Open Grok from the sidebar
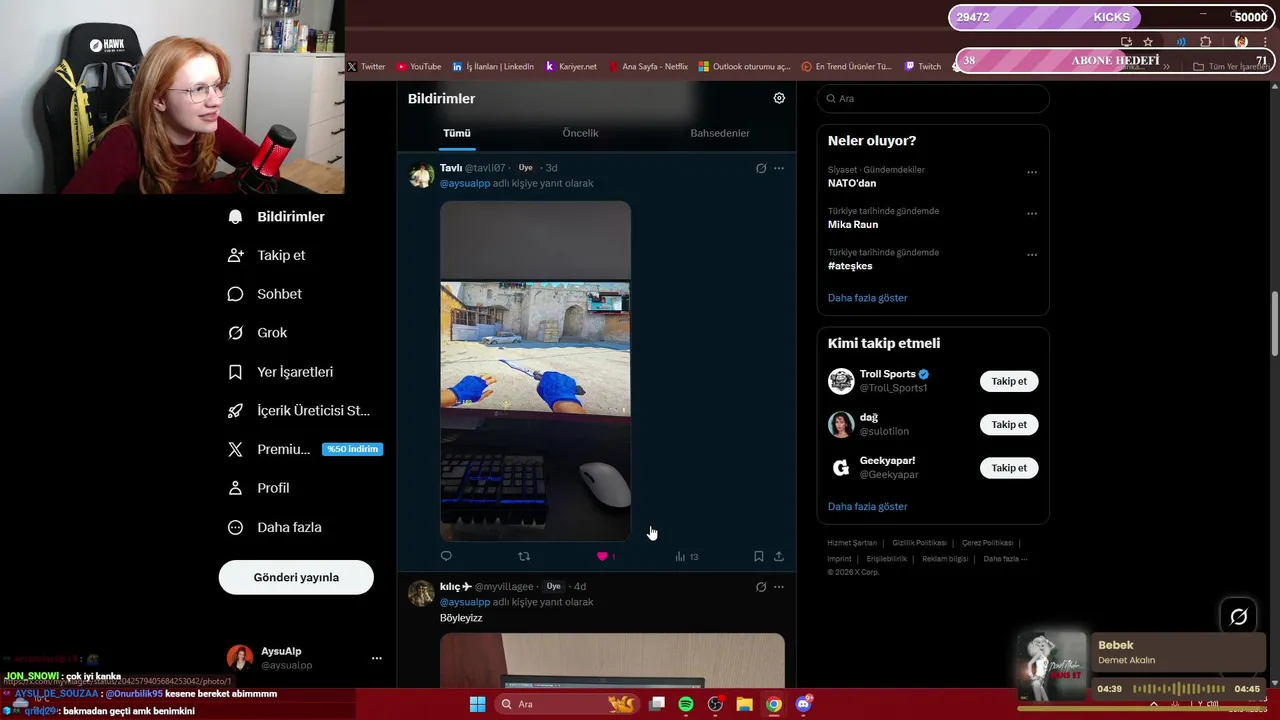The image size is (1280, 720). coord(257,333)
